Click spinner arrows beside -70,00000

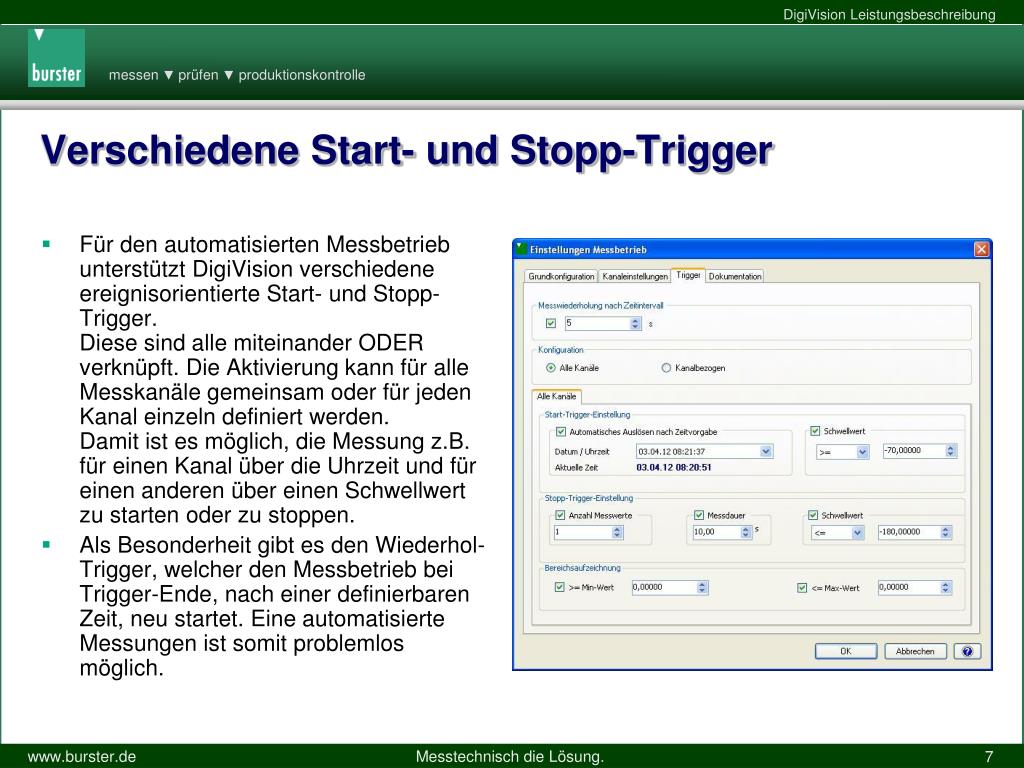pos(951,451)
